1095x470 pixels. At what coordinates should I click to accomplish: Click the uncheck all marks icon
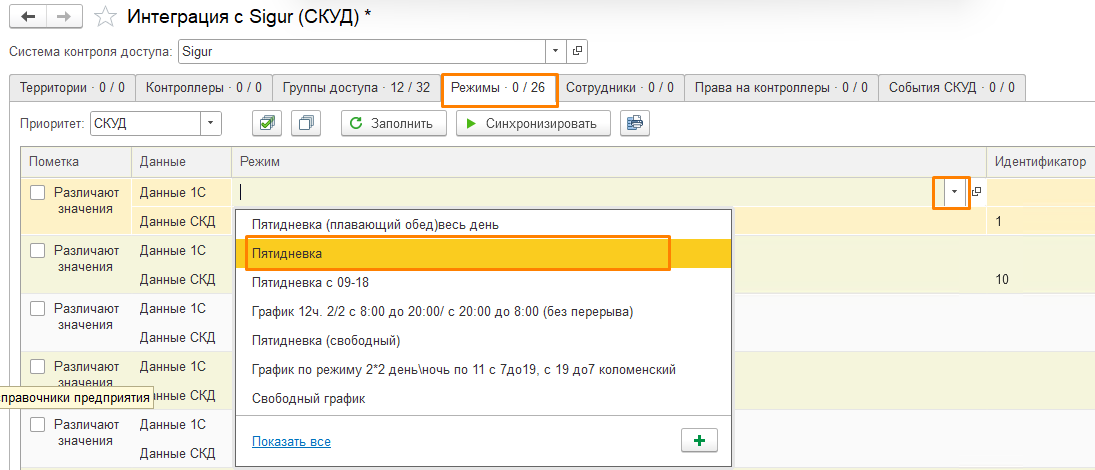click(x=306, y=123)
